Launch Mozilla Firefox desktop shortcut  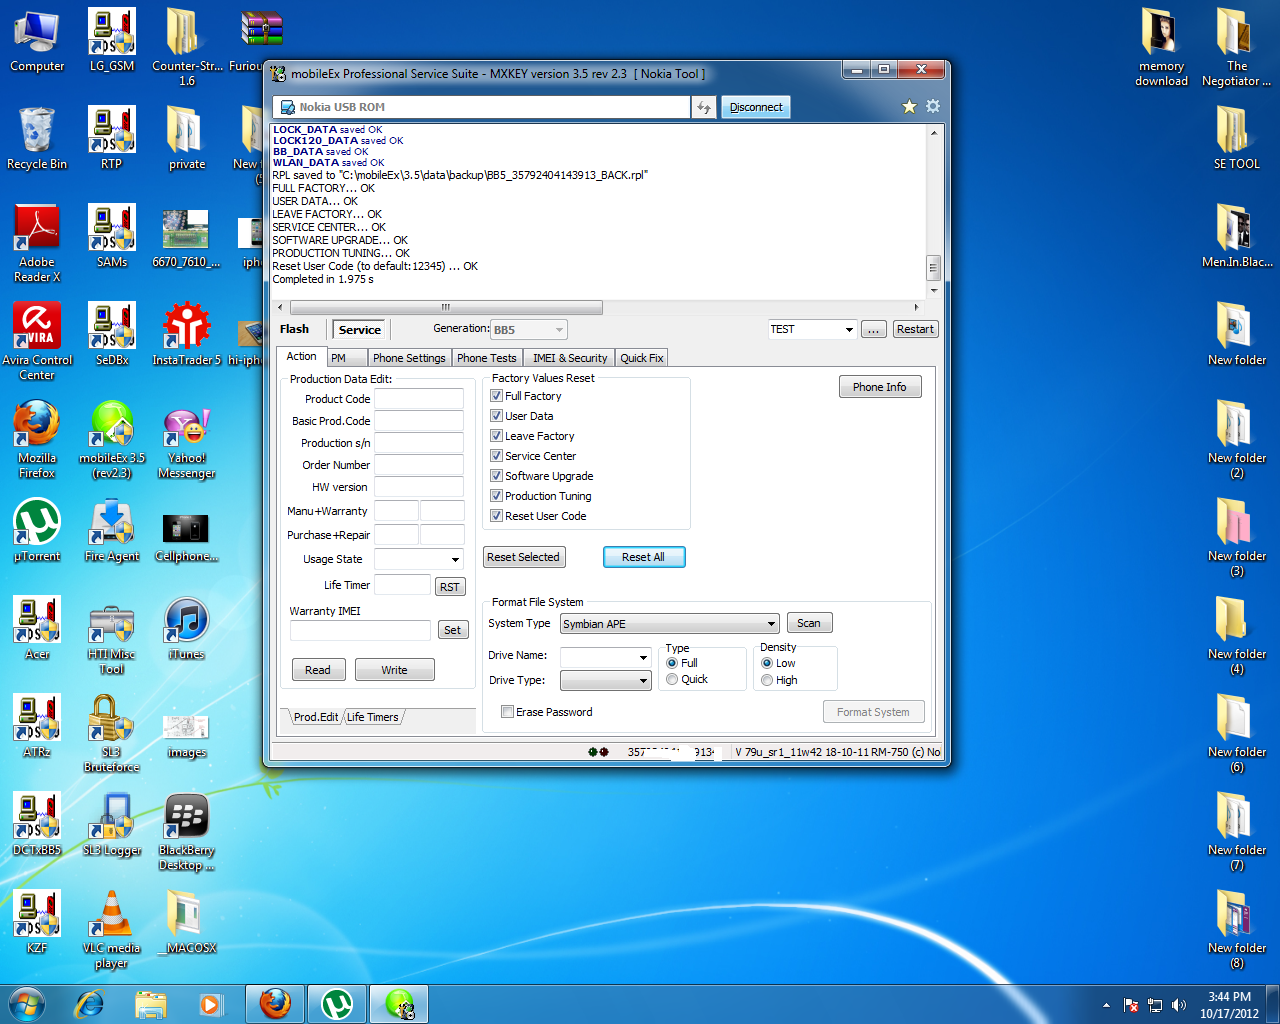point(37,440)
